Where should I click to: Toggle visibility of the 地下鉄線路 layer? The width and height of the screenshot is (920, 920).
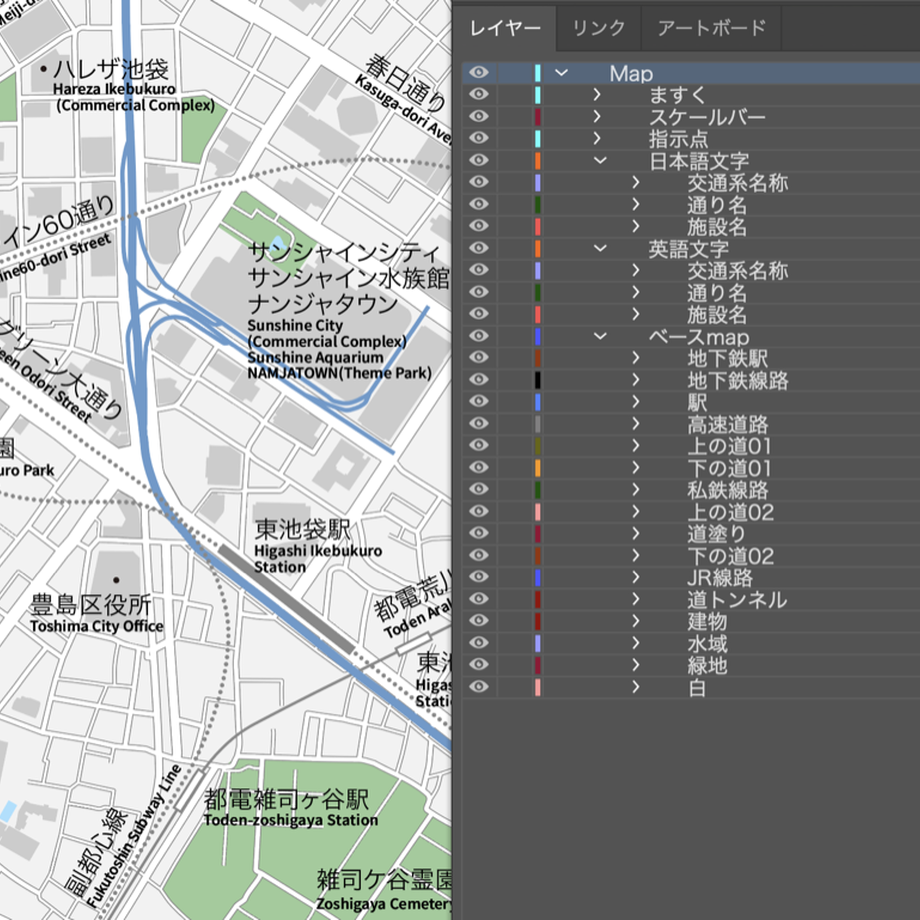[479, 380]
